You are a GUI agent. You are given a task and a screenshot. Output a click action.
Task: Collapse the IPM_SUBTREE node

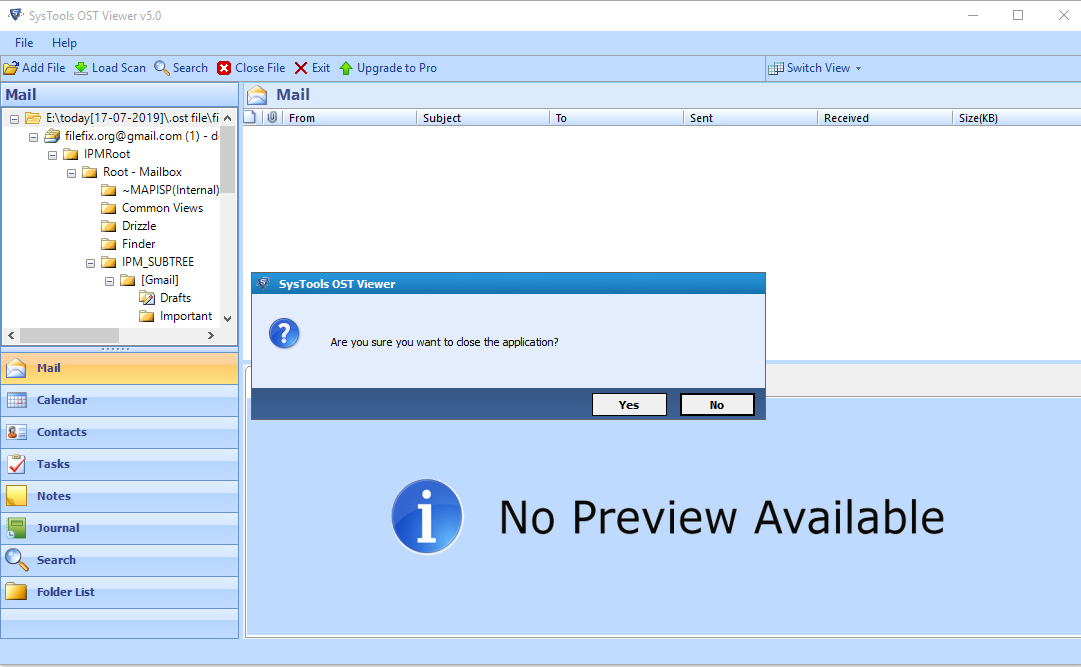[90, 263]
